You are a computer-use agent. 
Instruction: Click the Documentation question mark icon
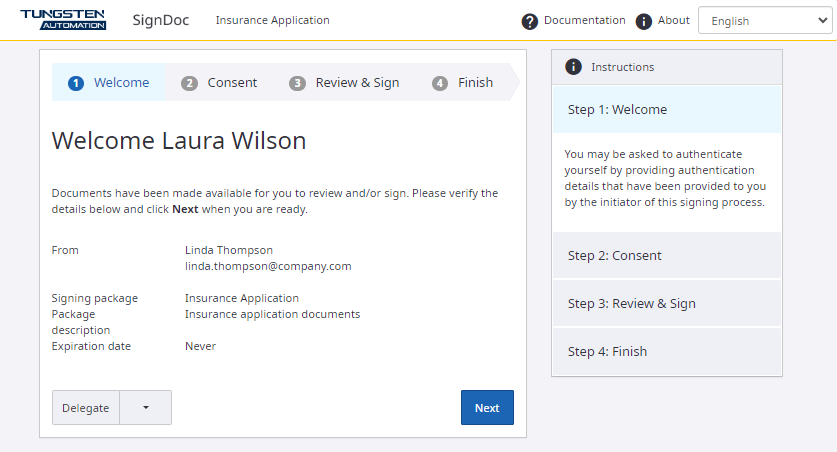(x=530, y=21)
